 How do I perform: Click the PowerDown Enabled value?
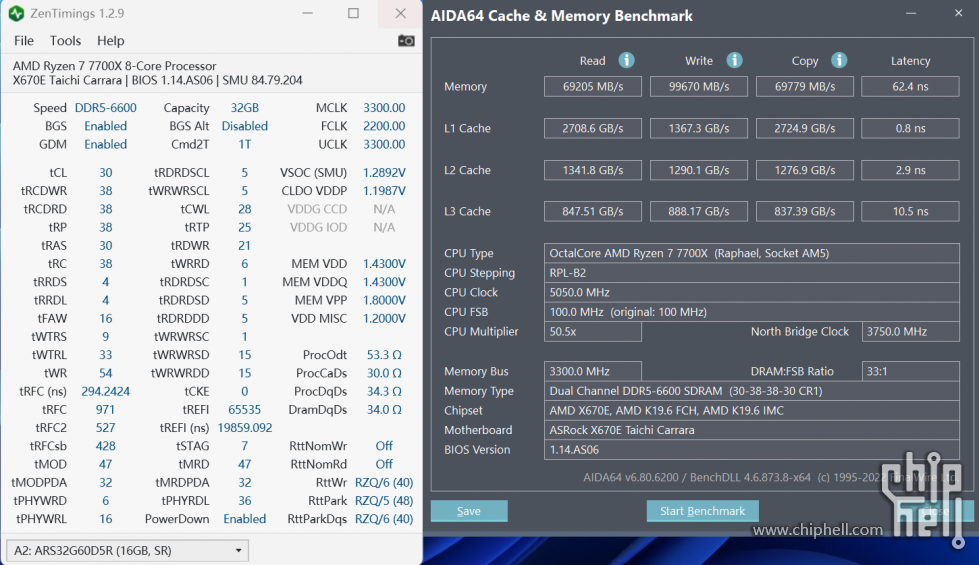click(244, 519)
